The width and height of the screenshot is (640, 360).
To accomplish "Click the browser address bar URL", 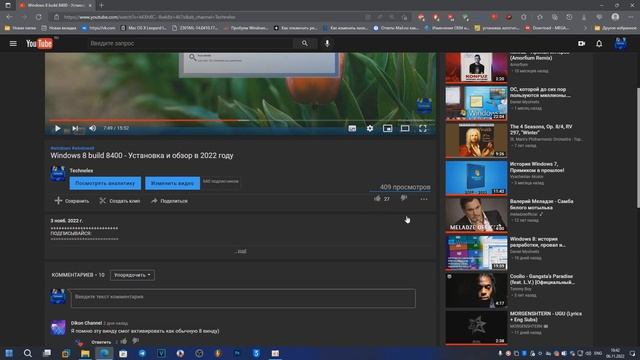I will pos(149,17).
